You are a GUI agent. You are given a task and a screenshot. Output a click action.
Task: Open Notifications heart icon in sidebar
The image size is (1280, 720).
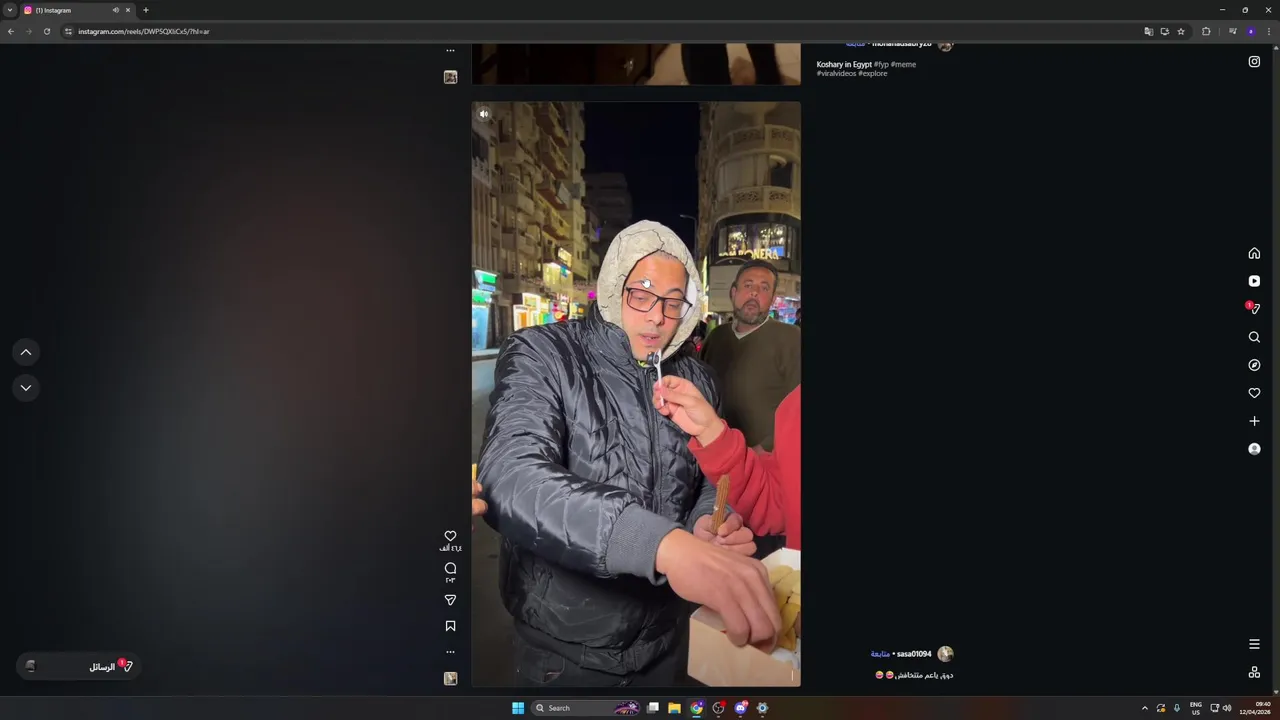(x=1254, y=393)
